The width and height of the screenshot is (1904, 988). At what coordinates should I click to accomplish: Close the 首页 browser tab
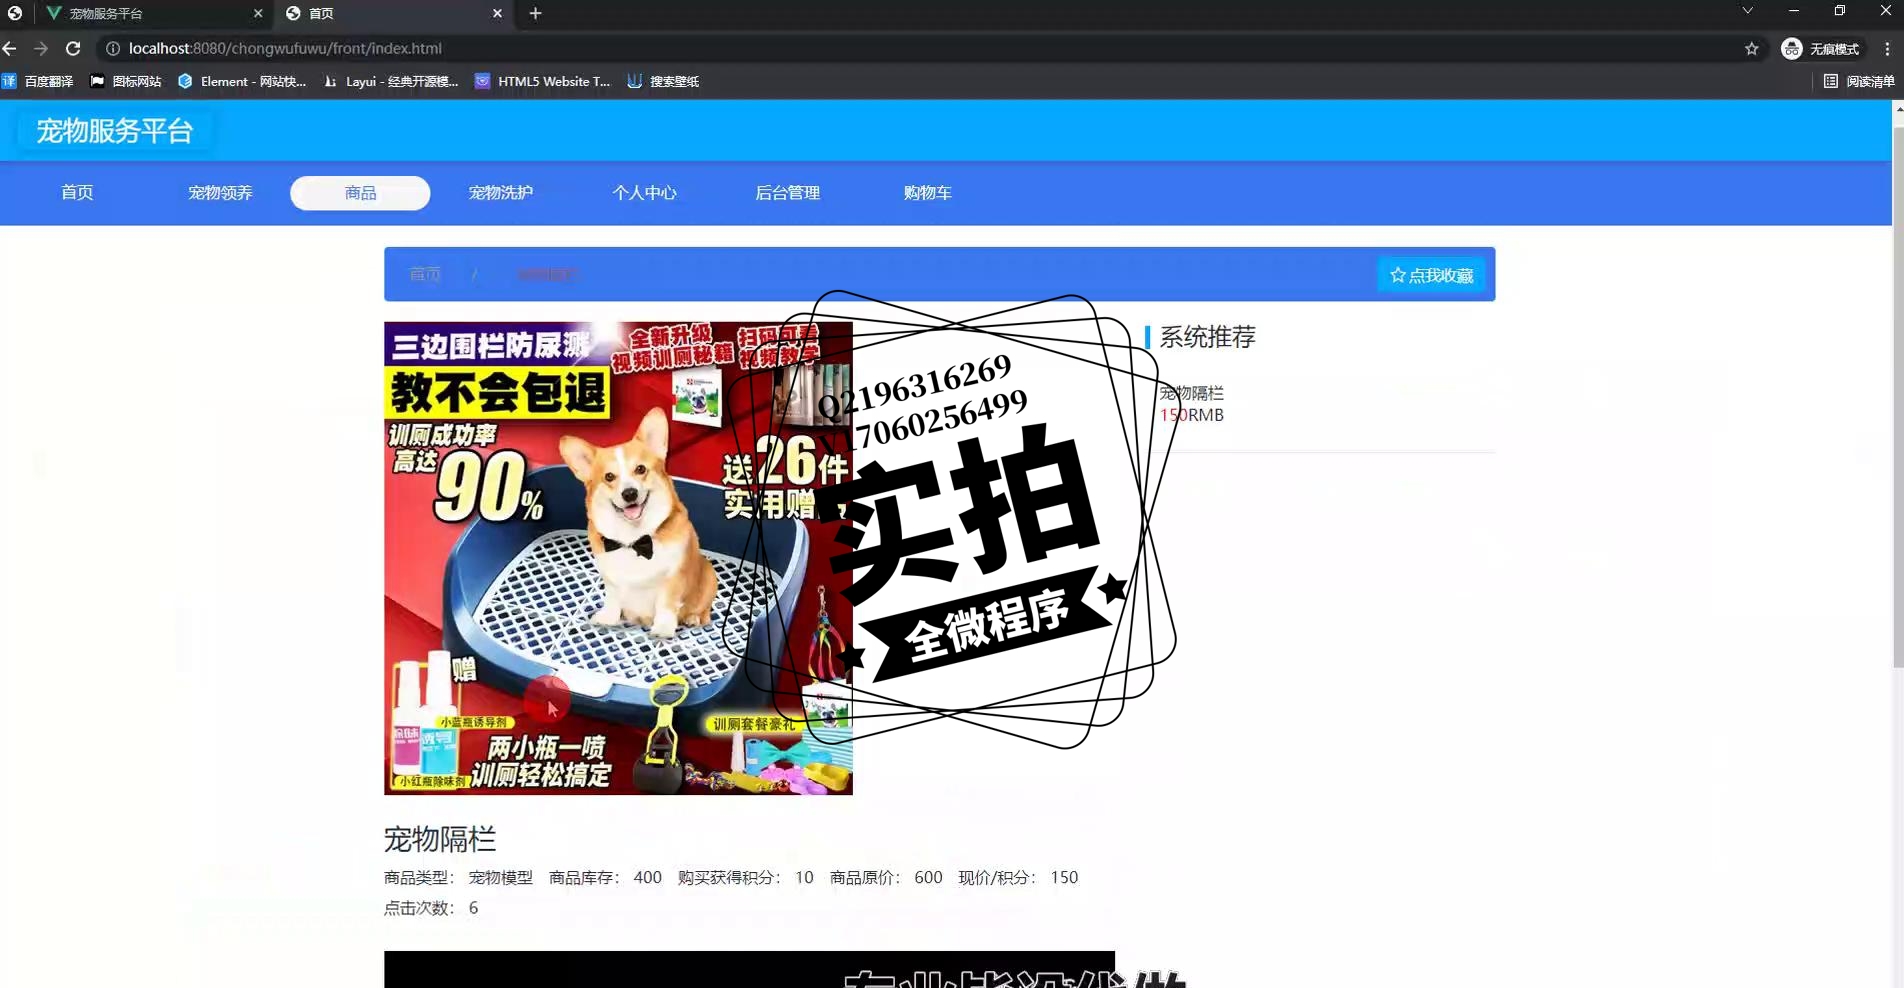(497, 13)
